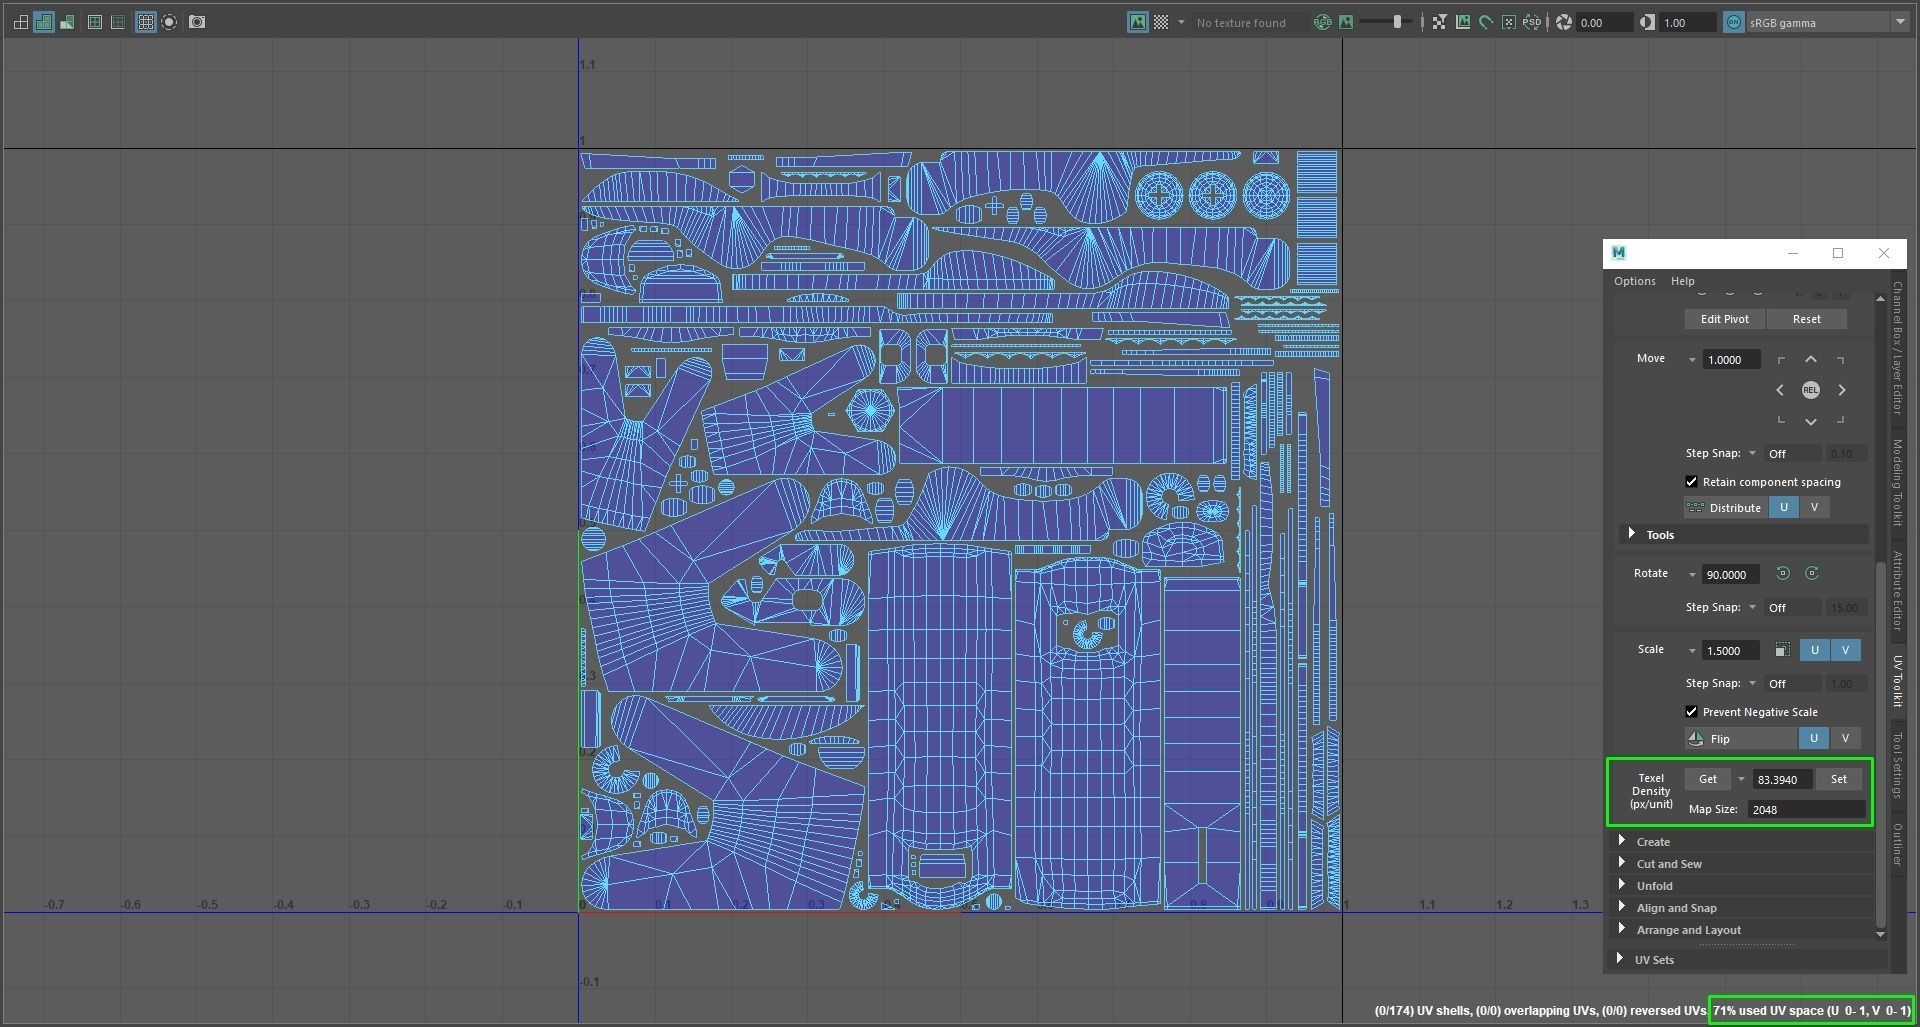This screenshot has width=1920, height=1027.
Task: Toggle the checkerboard texture display icon
Action: pos(1161,22)
